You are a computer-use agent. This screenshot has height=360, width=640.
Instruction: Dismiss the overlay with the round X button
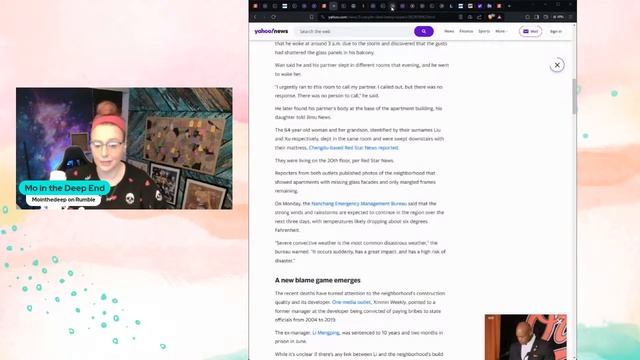[557, 65]
